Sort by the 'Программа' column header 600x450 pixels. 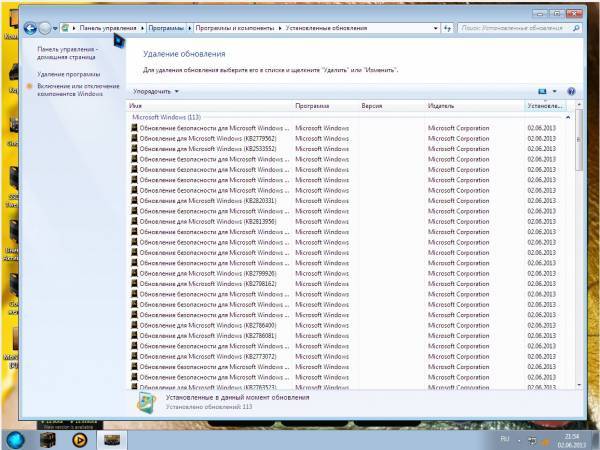pos(326,106)
